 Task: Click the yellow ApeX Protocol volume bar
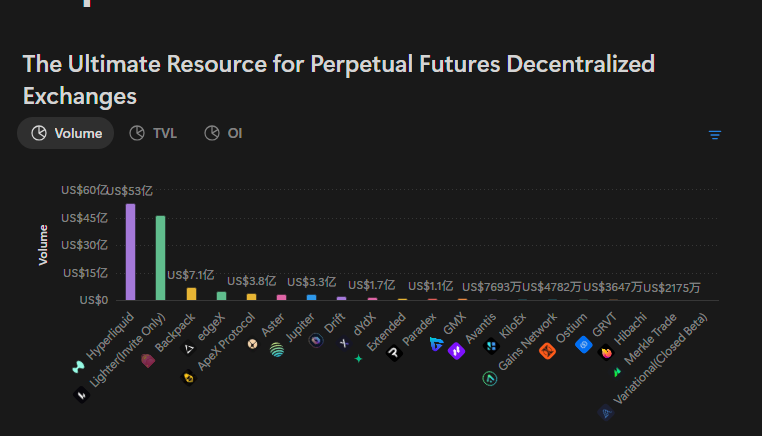[x=251, y=297]
